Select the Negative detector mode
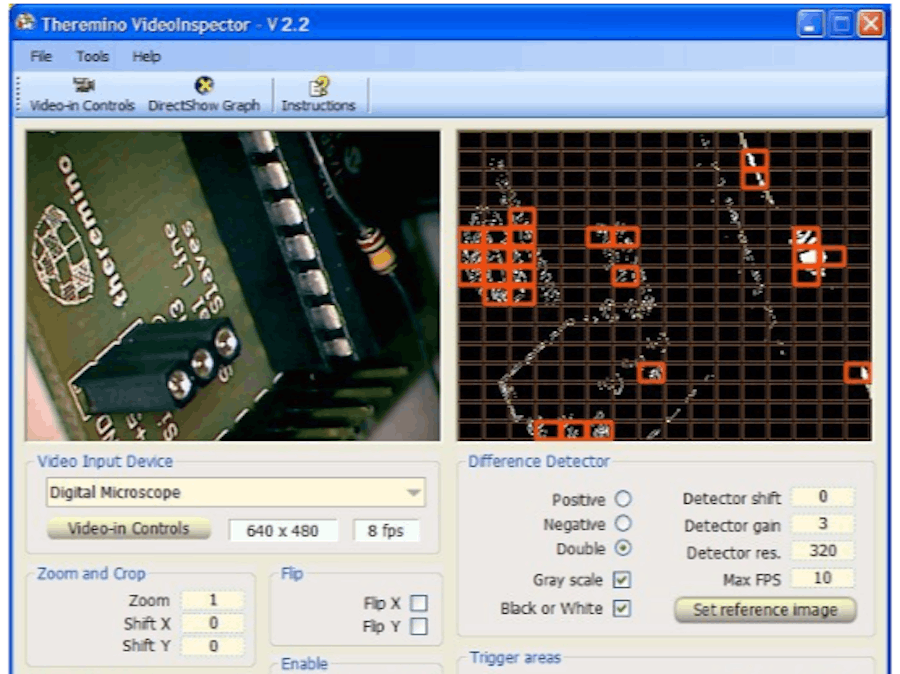900x674 pixels. tap(623, 523)
